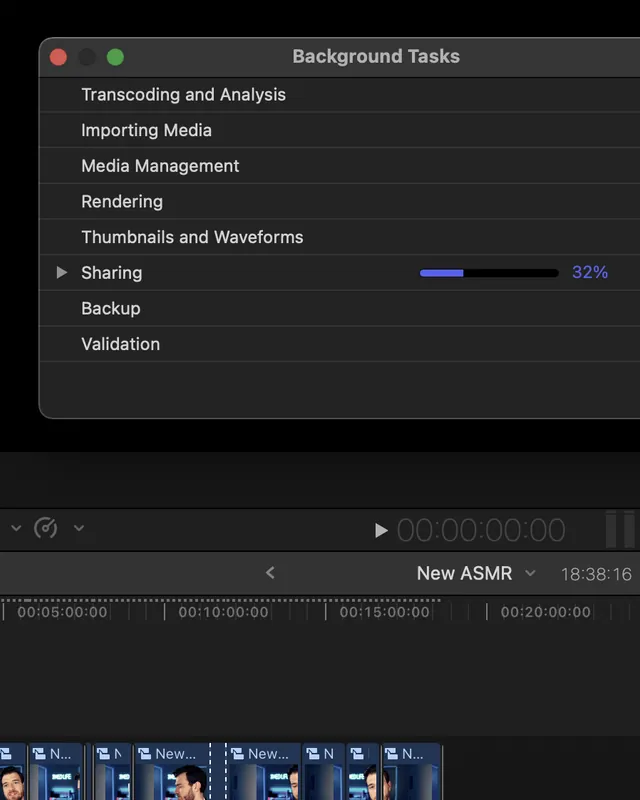This screenshot has width=640, height=800.
Task: Click the 00:20:00:00 ruler mark
Action: pyautogui.click(x=546, y=612)
